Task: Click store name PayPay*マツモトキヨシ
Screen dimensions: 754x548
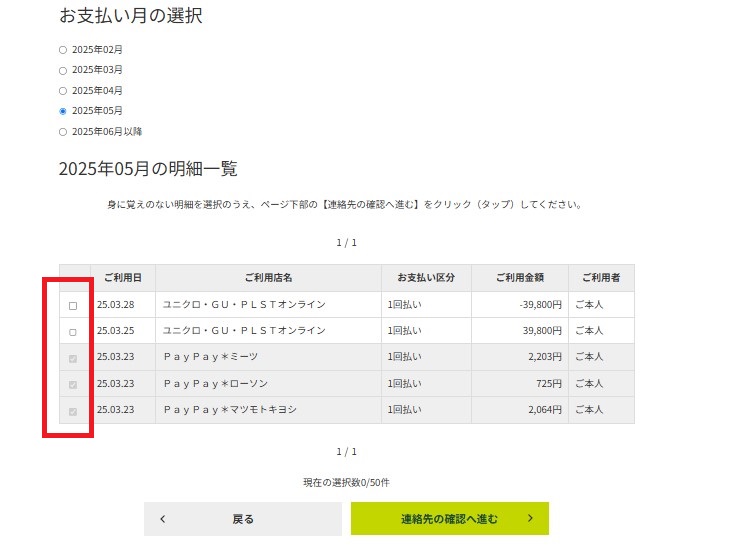Action: (230, 410)
